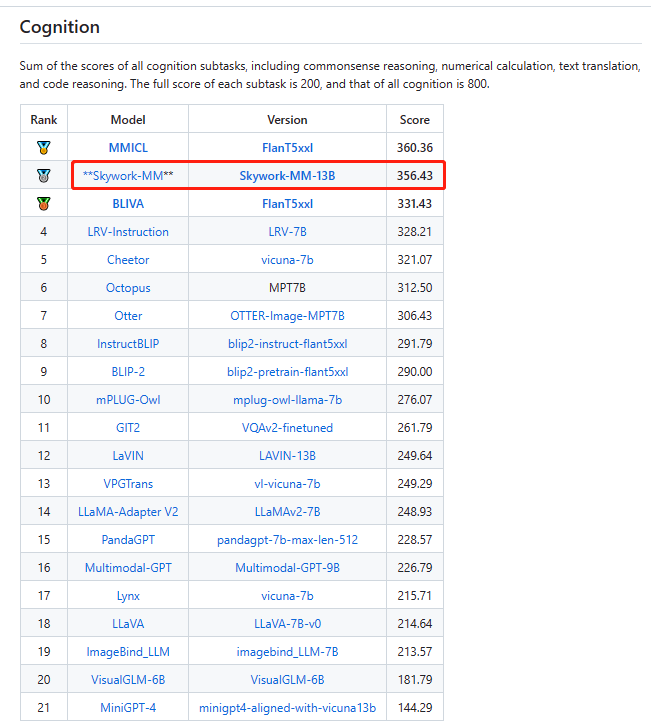The height and width of the screenshot is (728, 651).
Task: Click the rank 21 cell
Action: [x=44, y=708]
